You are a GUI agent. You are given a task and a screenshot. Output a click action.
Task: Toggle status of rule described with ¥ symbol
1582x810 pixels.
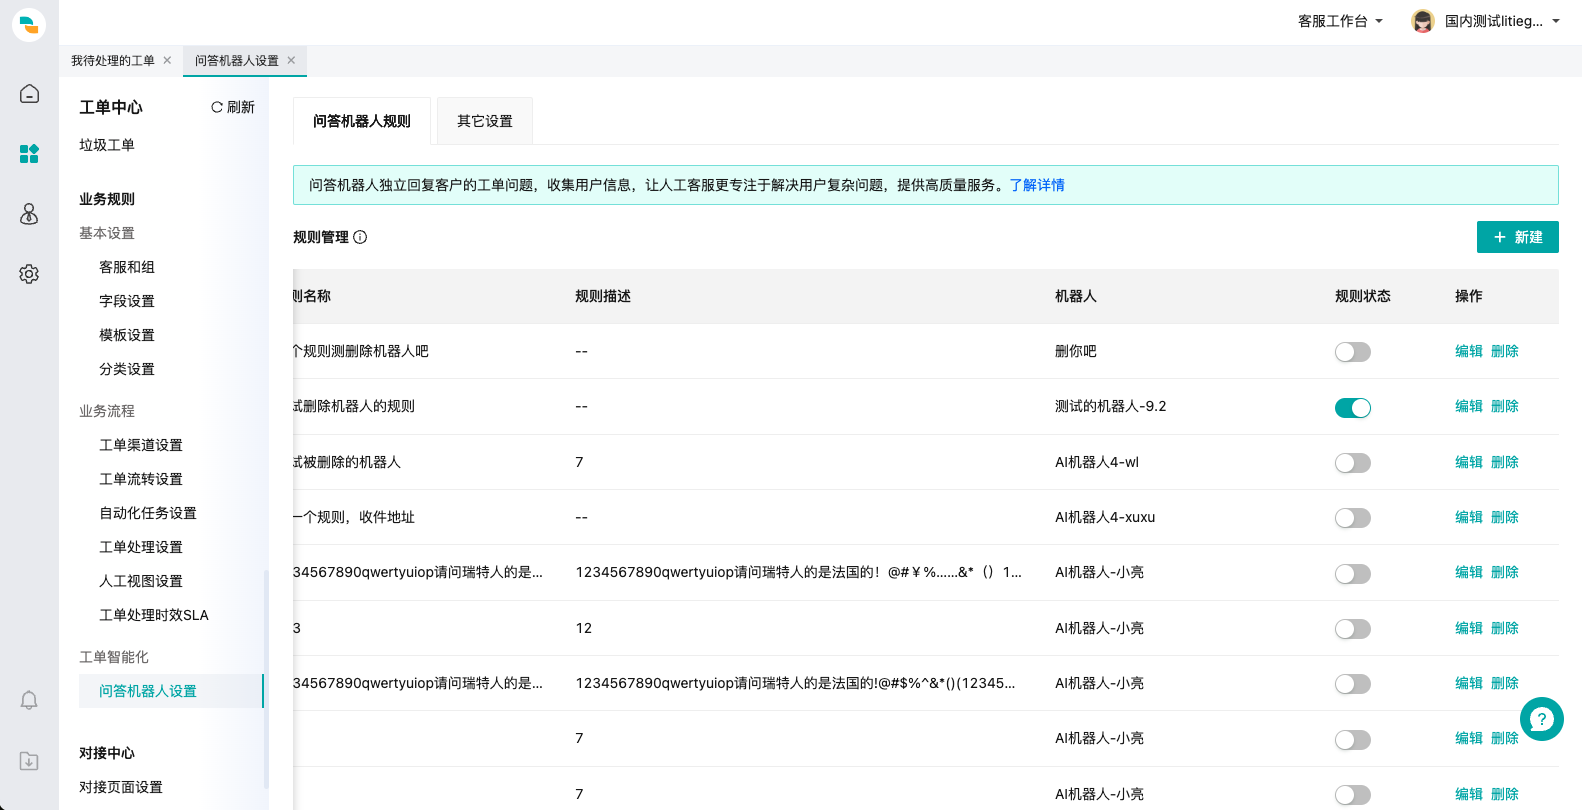click(1352, 573)
